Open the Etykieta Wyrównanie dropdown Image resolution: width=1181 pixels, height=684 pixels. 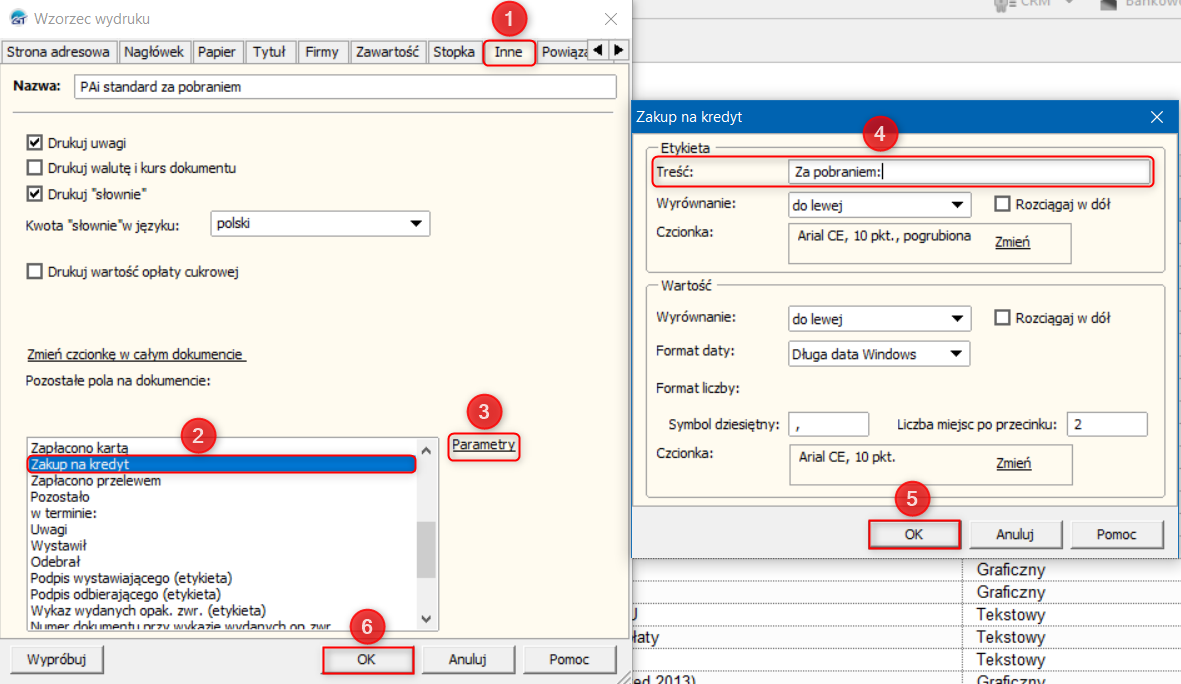click(880, 205)
